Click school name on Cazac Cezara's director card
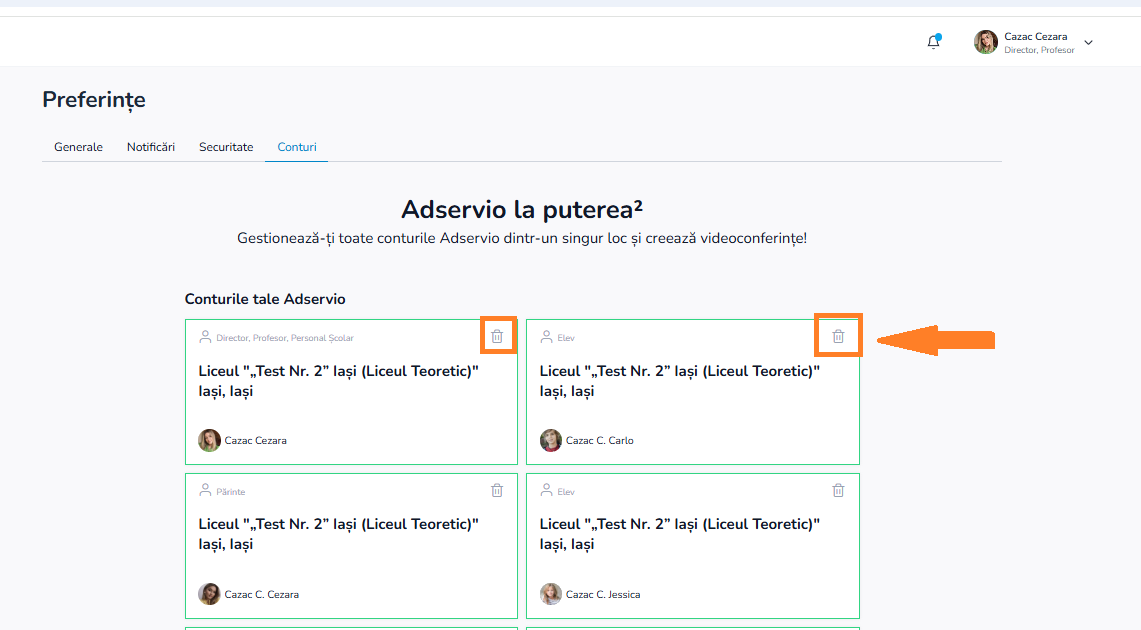Viewport: 1141px width, 630px height. pos(338,381)
